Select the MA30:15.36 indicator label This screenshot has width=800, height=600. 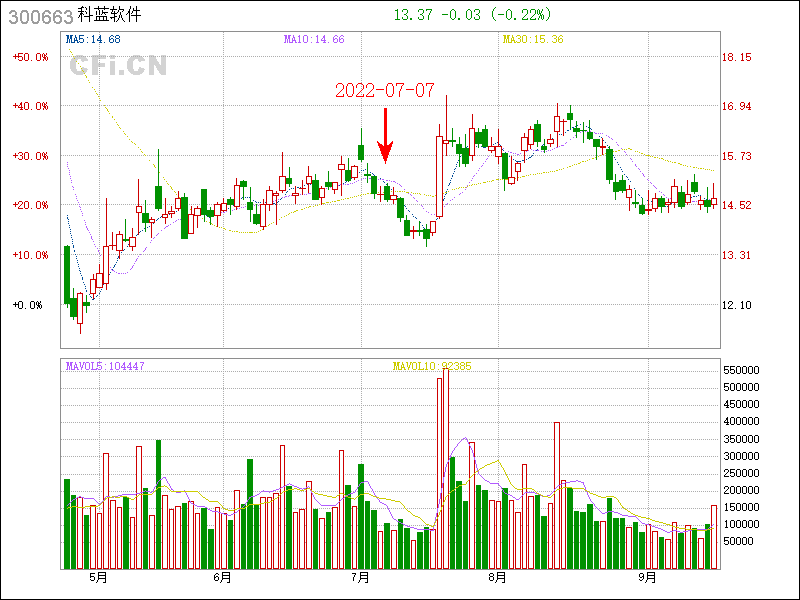(x=533, y=39)
